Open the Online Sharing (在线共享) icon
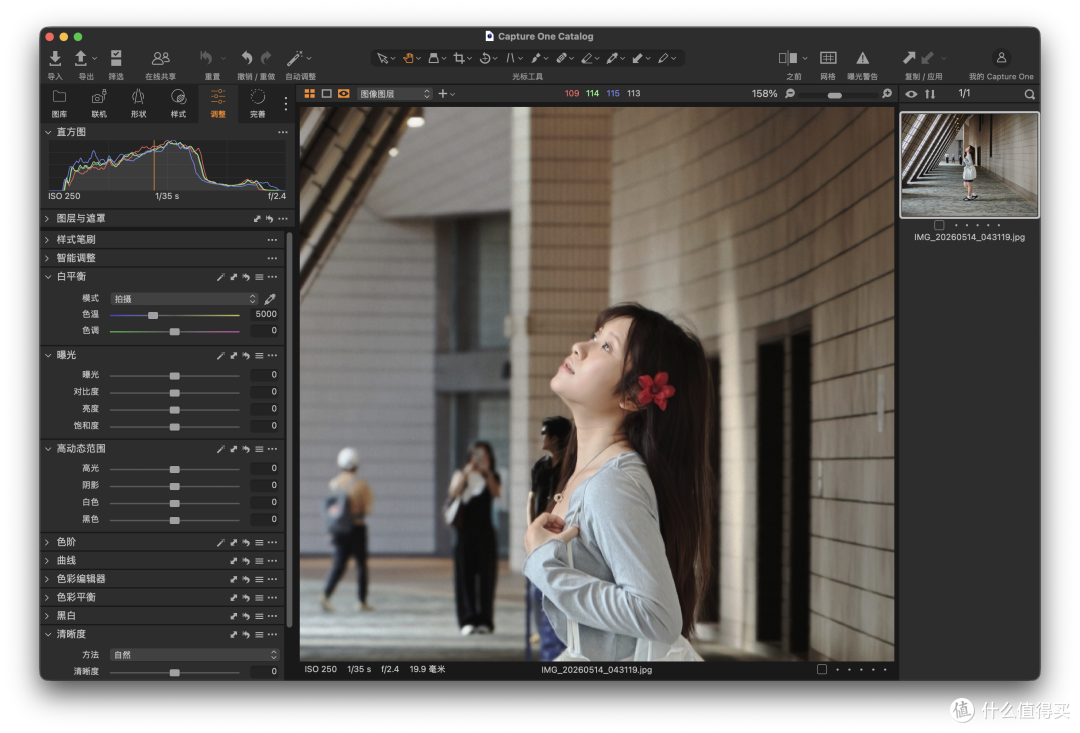 click(x=160, y=59)
